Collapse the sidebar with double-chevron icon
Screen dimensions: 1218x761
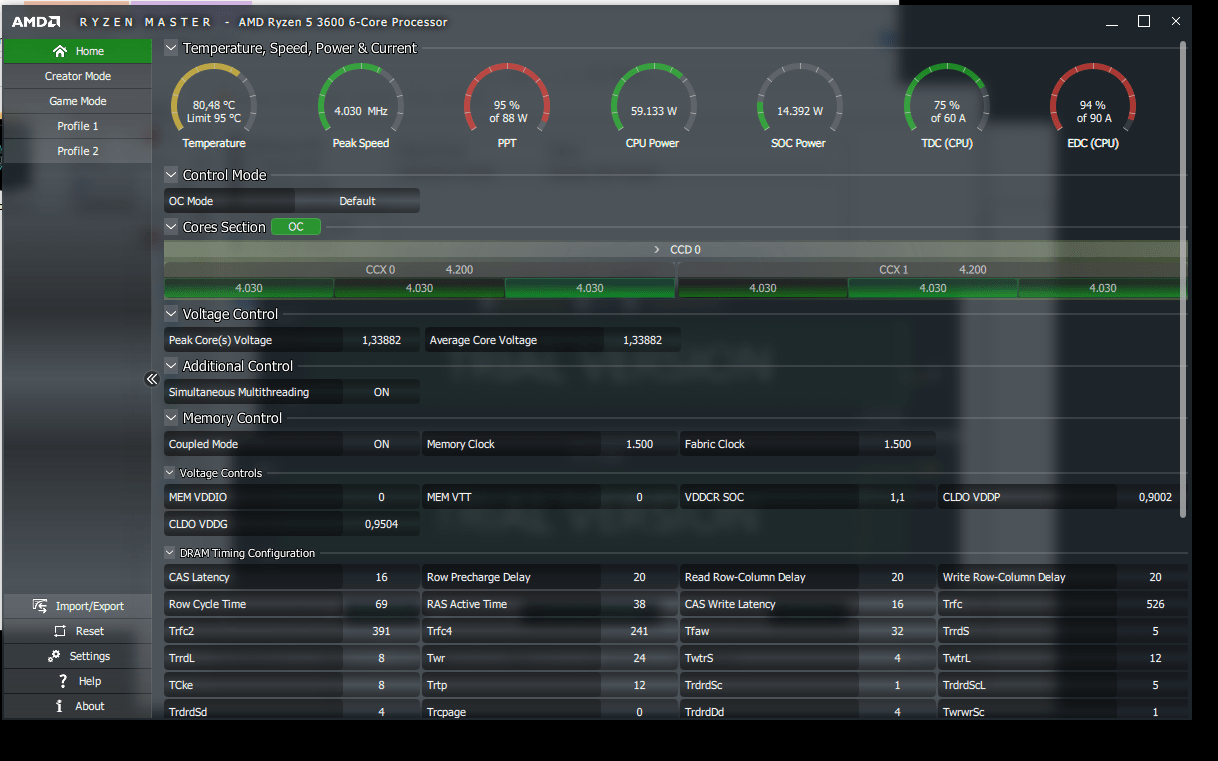point(152,379)
